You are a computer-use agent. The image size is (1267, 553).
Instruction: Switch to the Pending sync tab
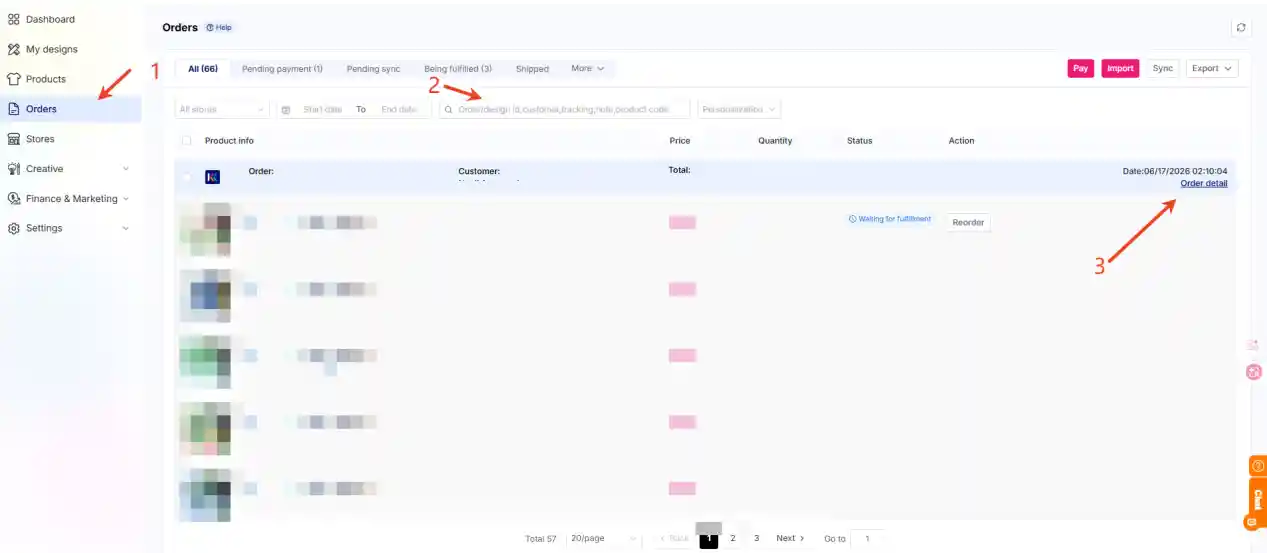(373, 69)
